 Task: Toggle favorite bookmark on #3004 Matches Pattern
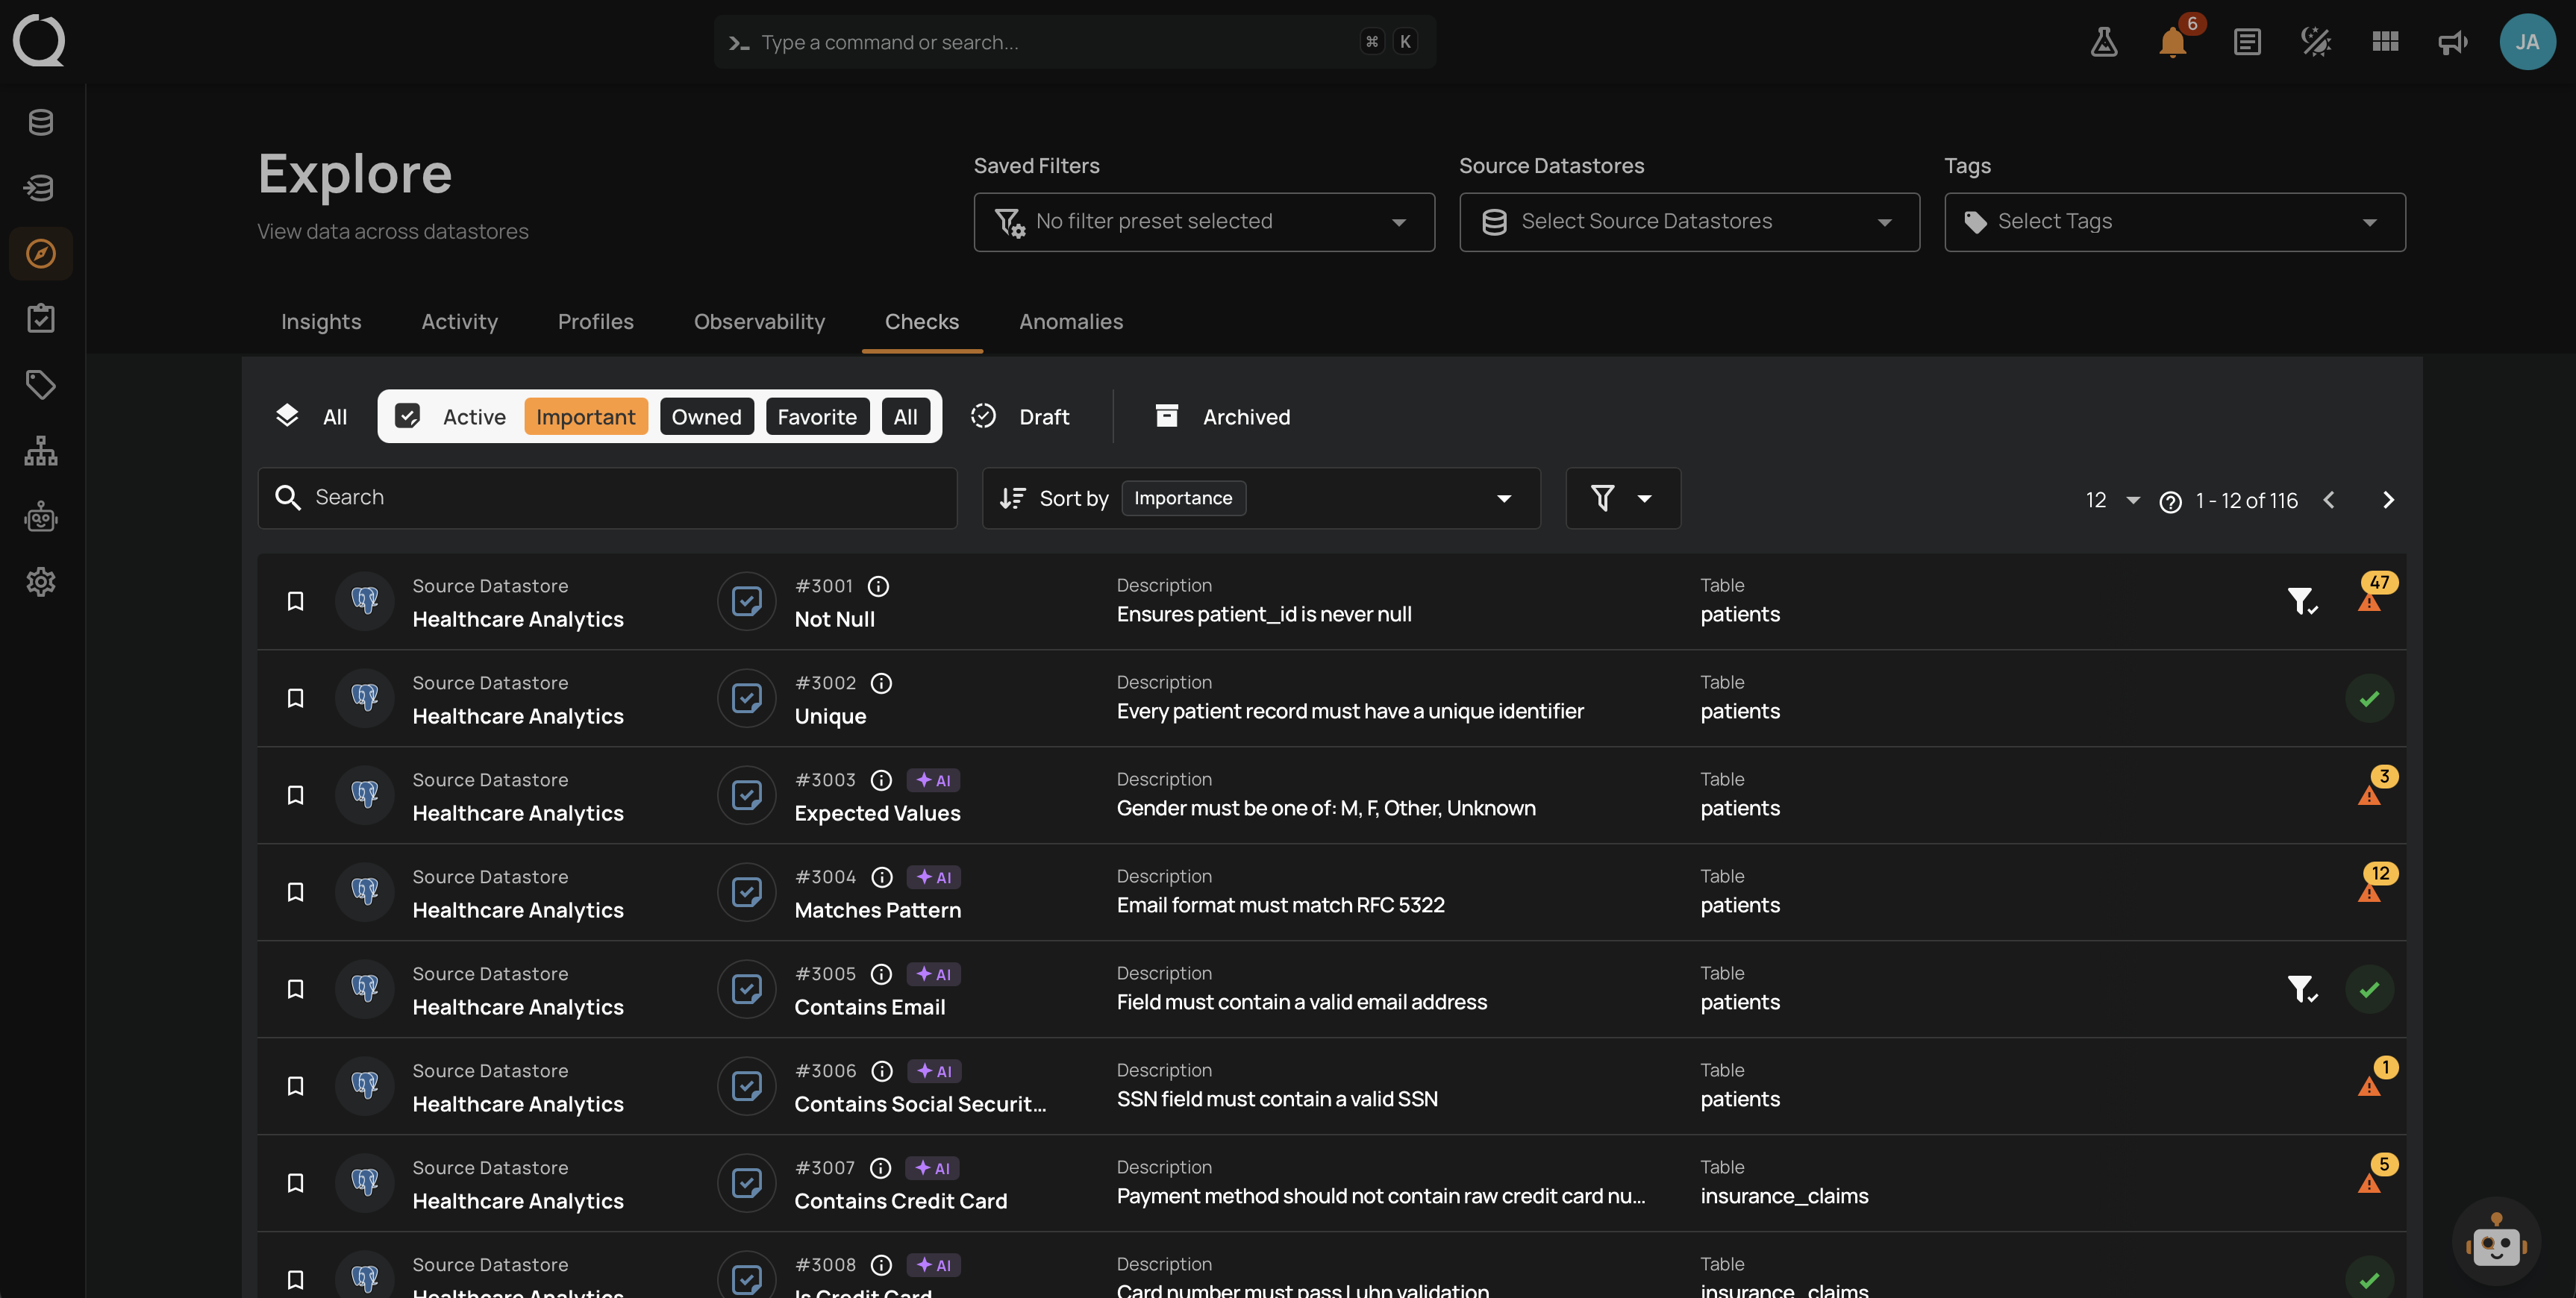[x=295, y=892]
